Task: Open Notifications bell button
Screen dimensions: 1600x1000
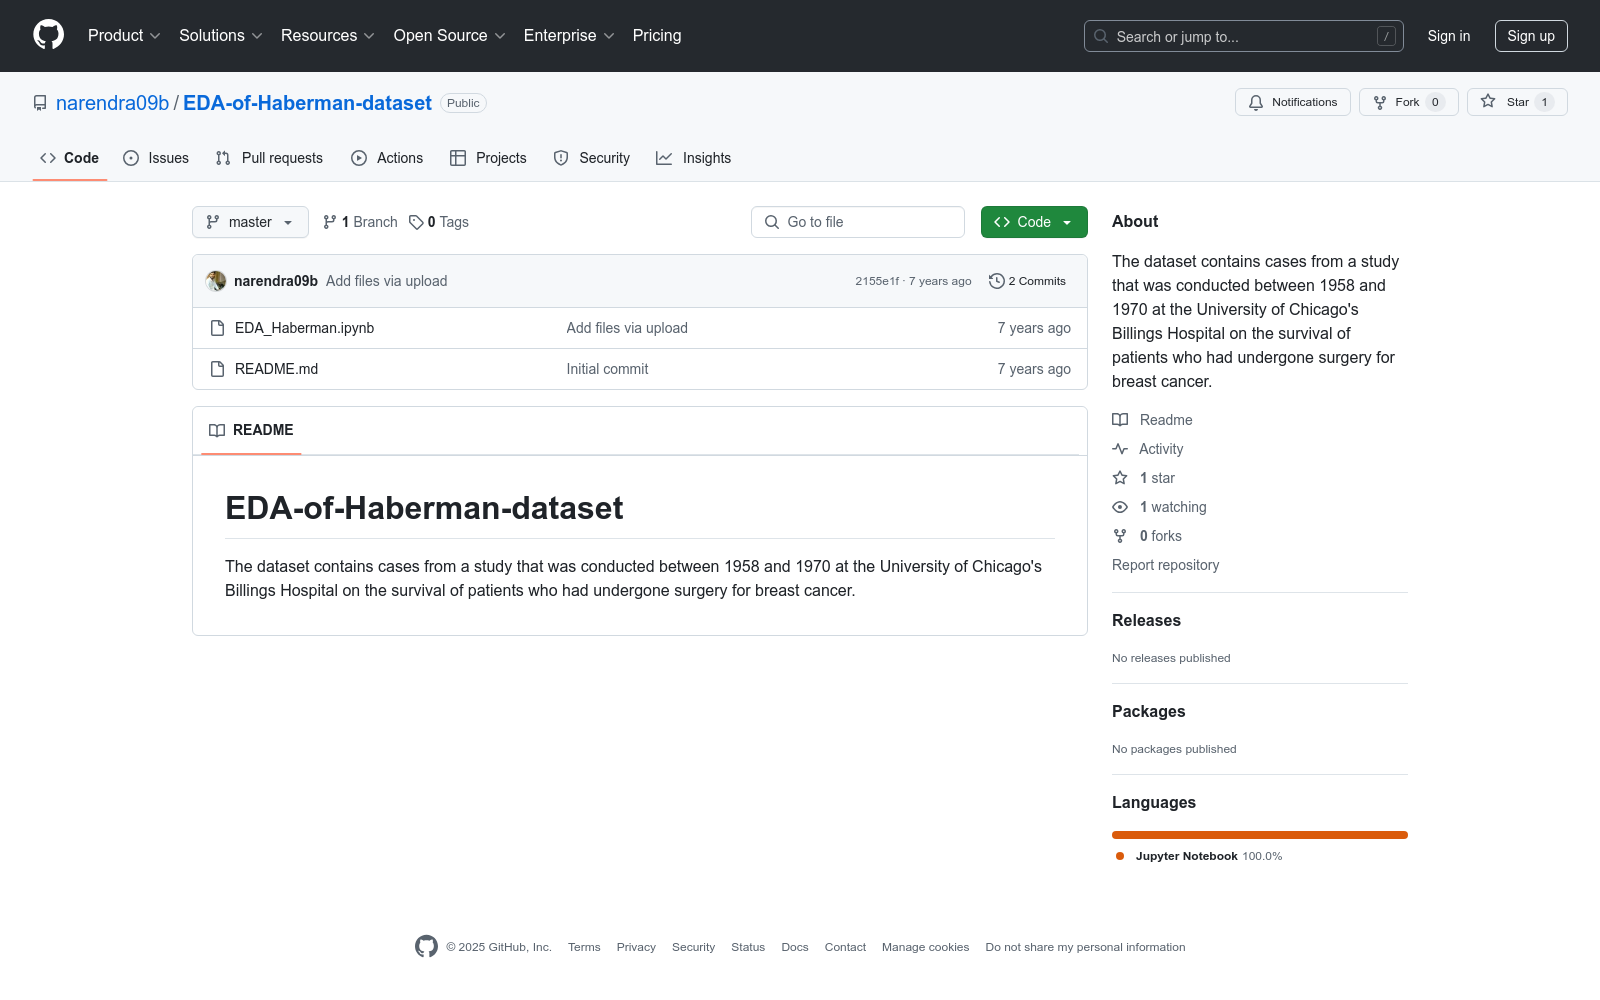Action: pyautogui.click(x=1292, y=102)
